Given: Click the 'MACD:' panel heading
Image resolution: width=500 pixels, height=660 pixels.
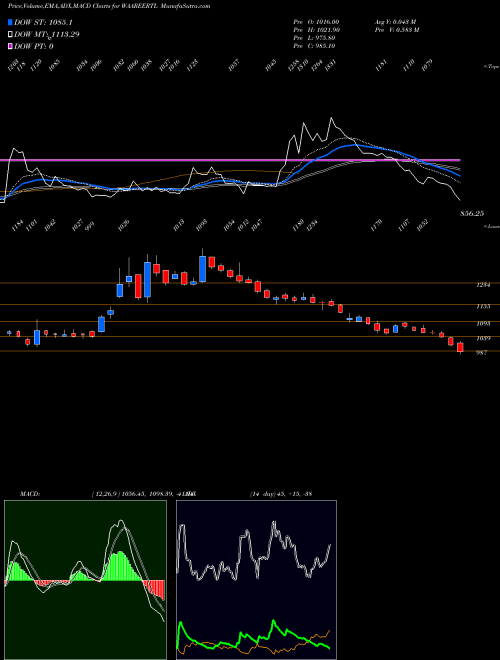Looking at the screenshot, I should click(30, 494).
